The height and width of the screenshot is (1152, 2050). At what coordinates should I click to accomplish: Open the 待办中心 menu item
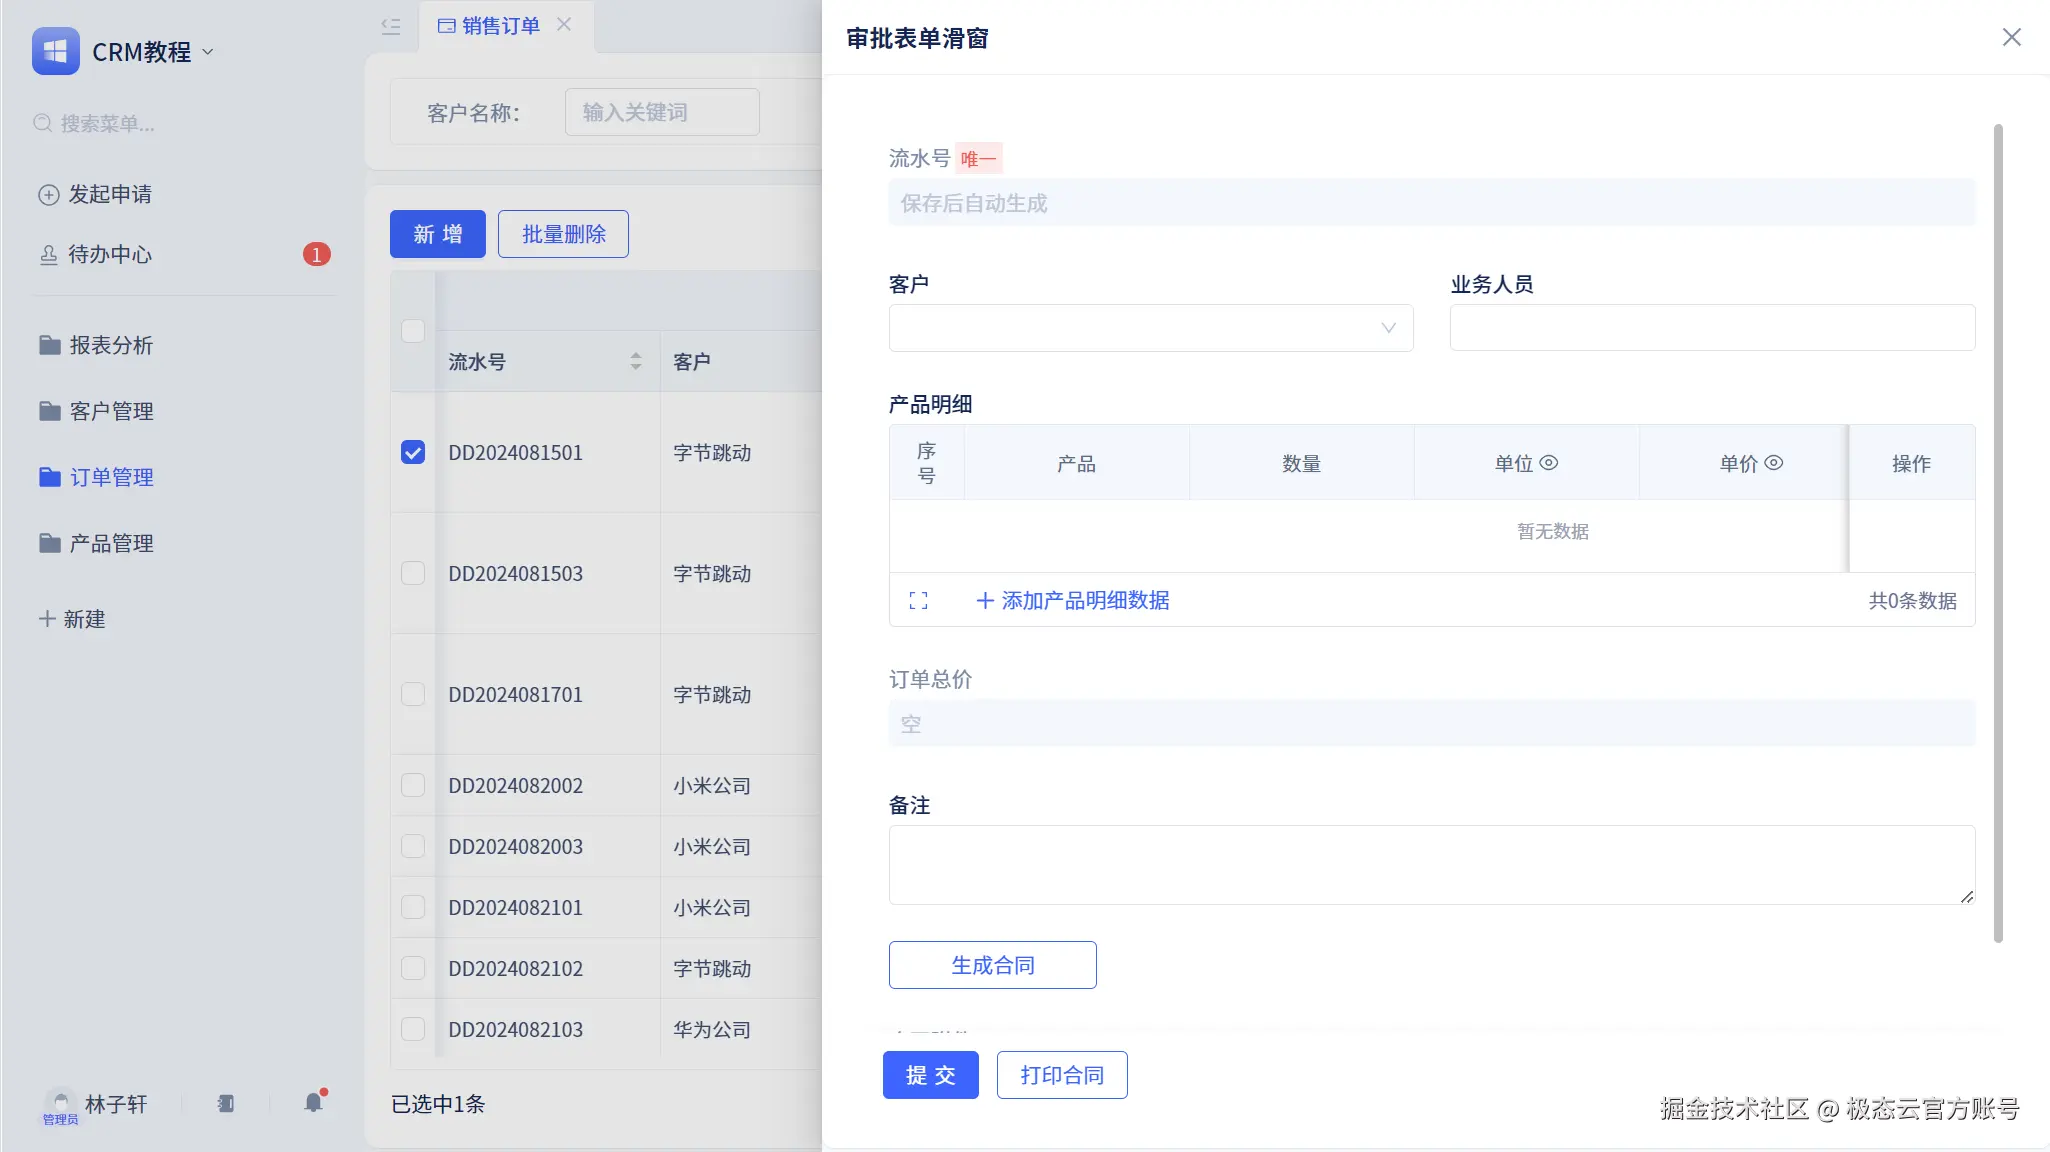110,254
